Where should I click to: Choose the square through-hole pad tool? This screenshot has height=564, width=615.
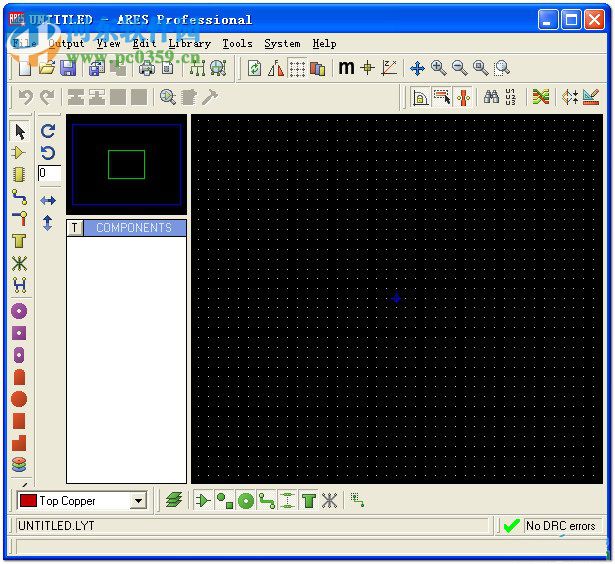point(19,333)
